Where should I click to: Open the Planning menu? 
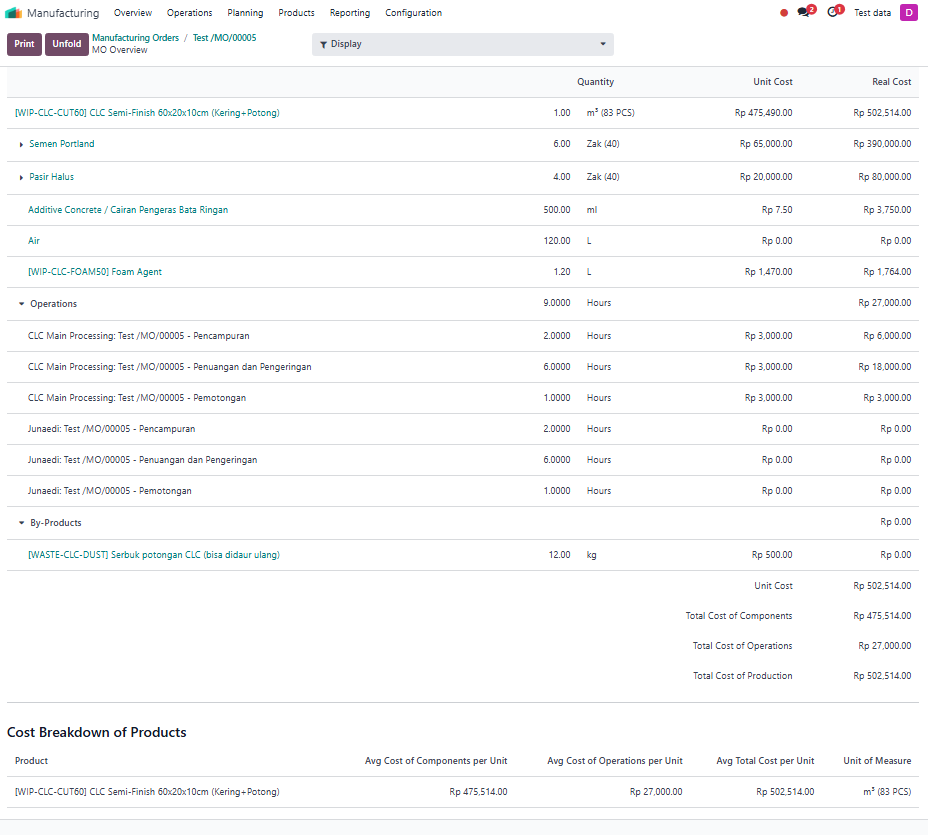(x=245, y=12)
